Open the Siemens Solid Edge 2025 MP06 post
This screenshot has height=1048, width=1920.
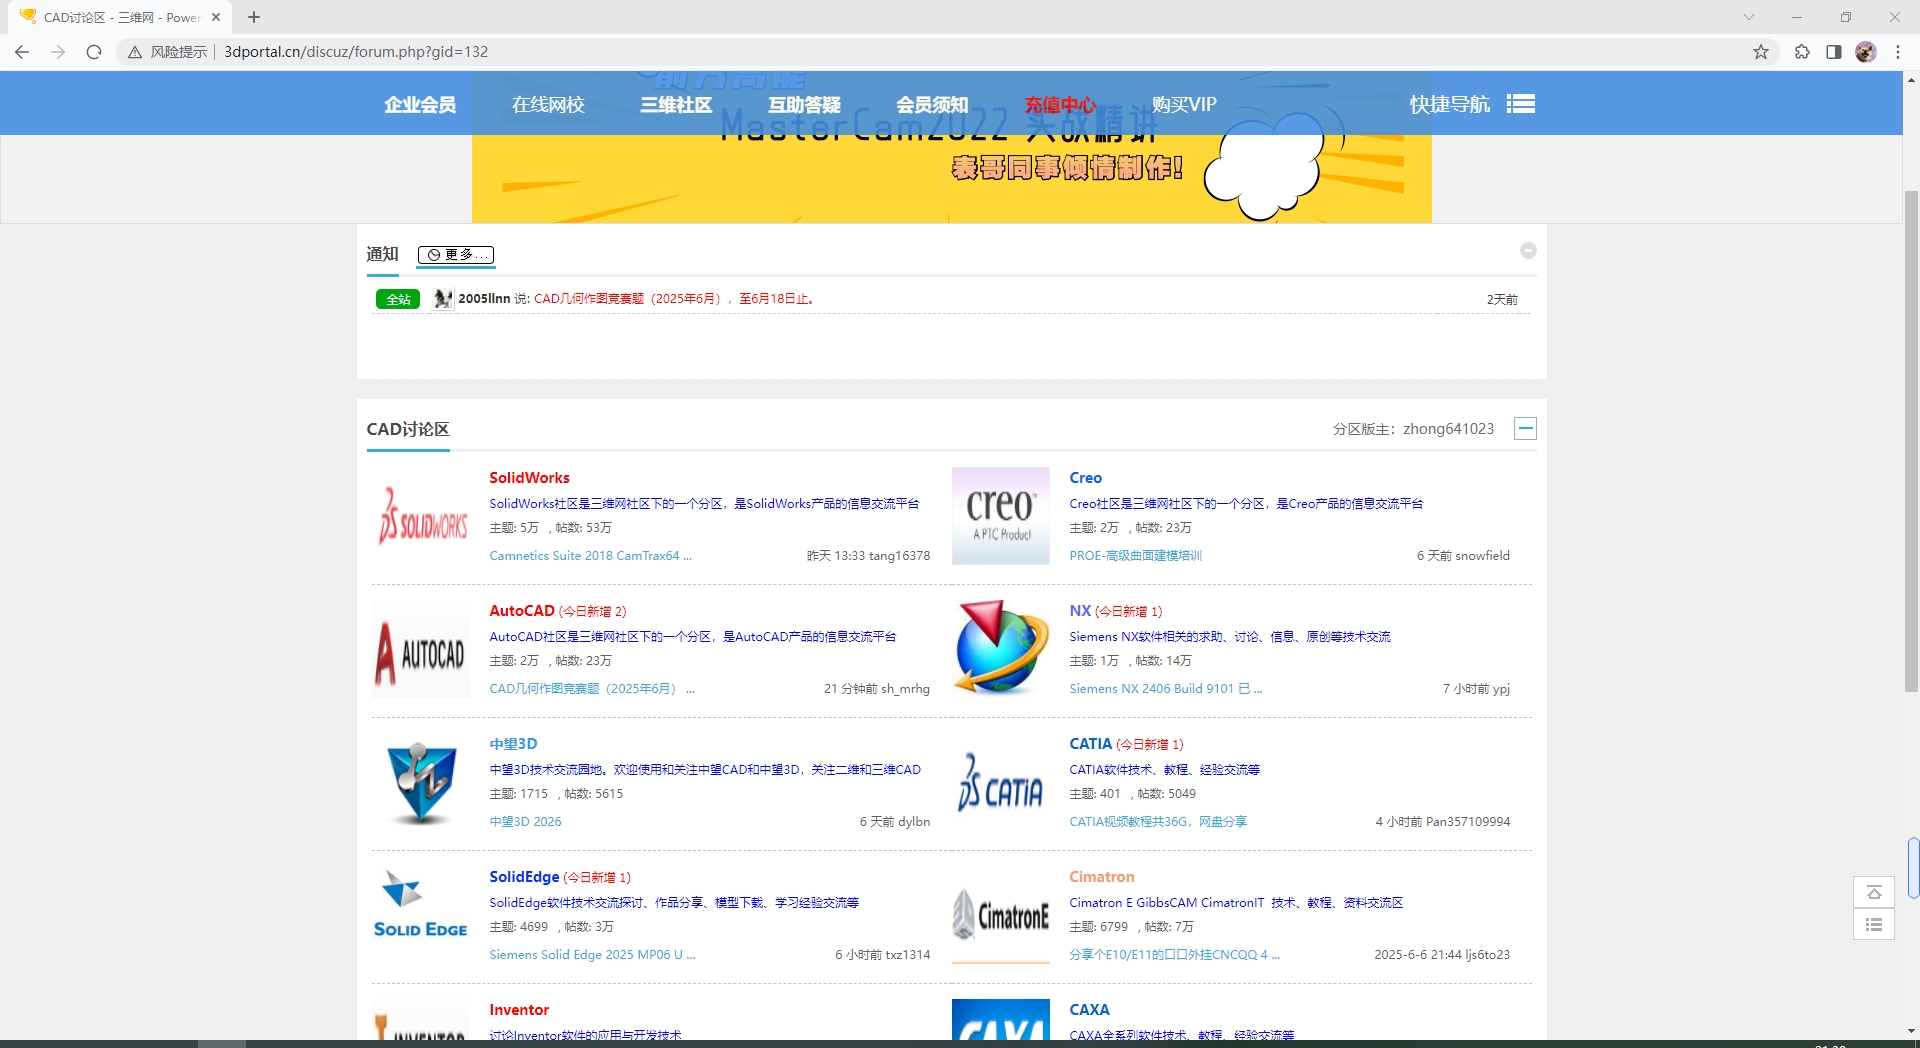click(x=592, y=955)
